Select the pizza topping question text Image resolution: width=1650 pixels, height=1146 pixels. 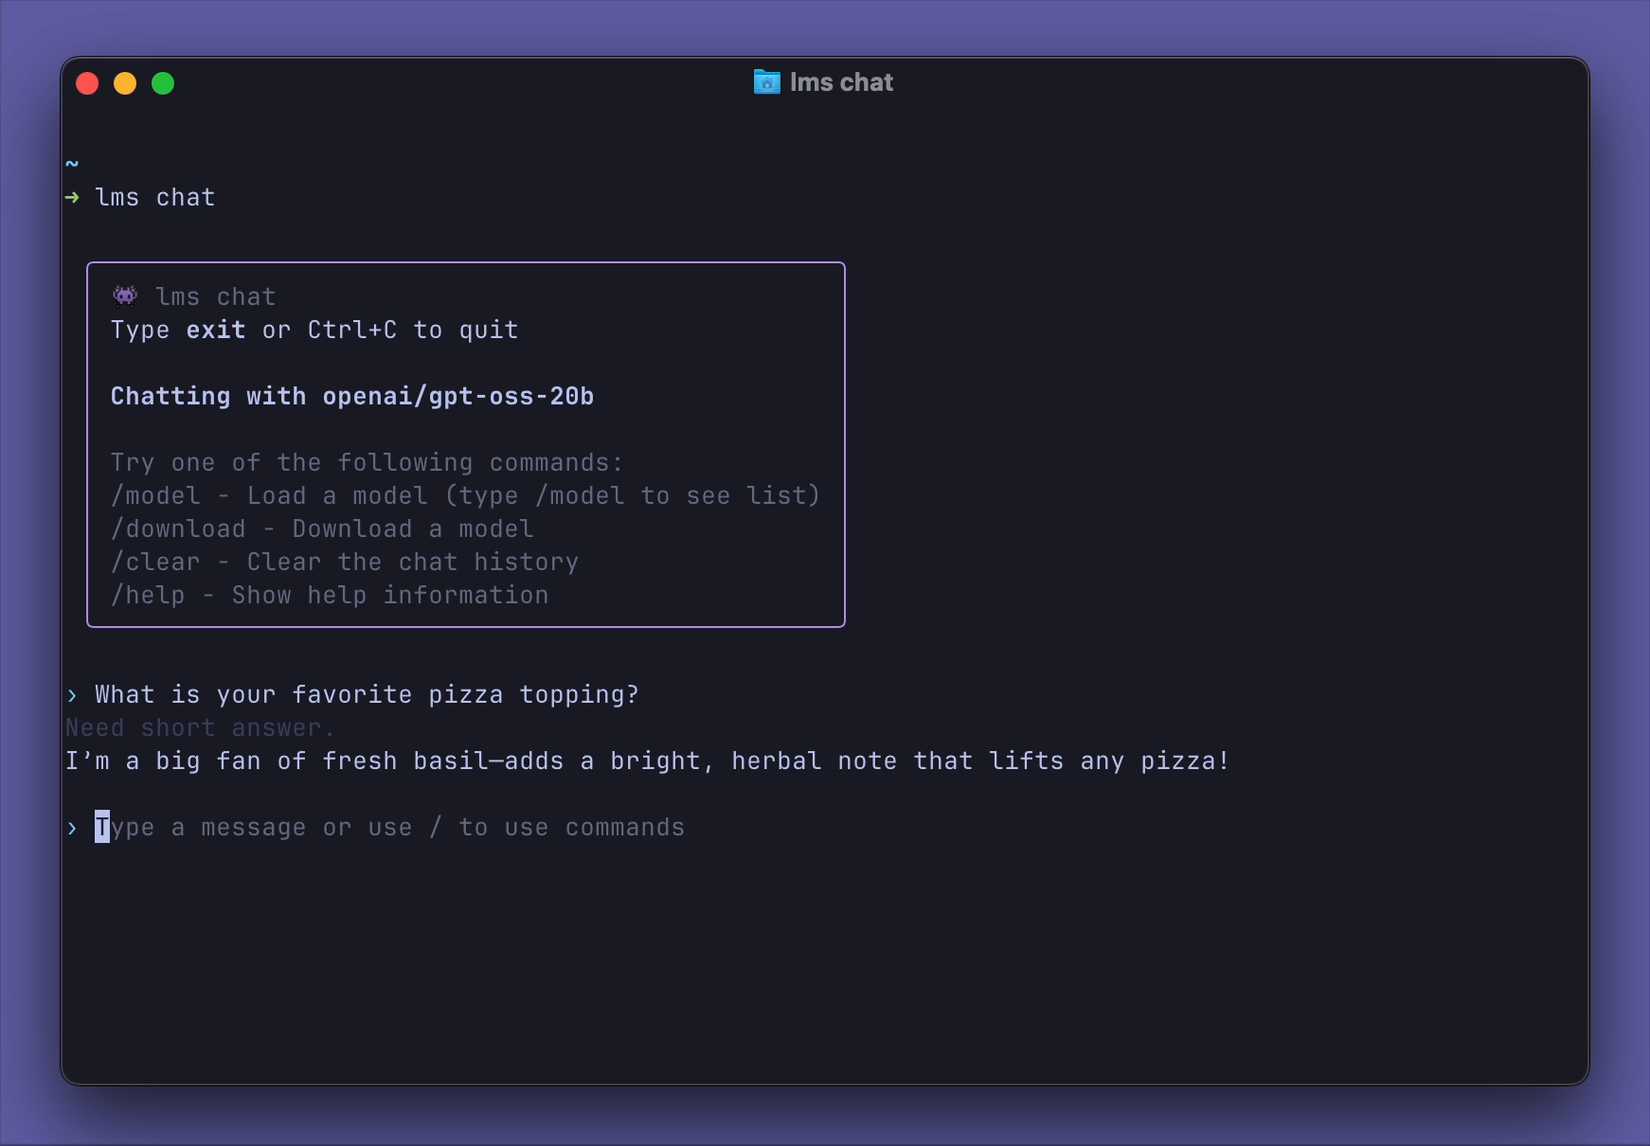coord(366,694)
